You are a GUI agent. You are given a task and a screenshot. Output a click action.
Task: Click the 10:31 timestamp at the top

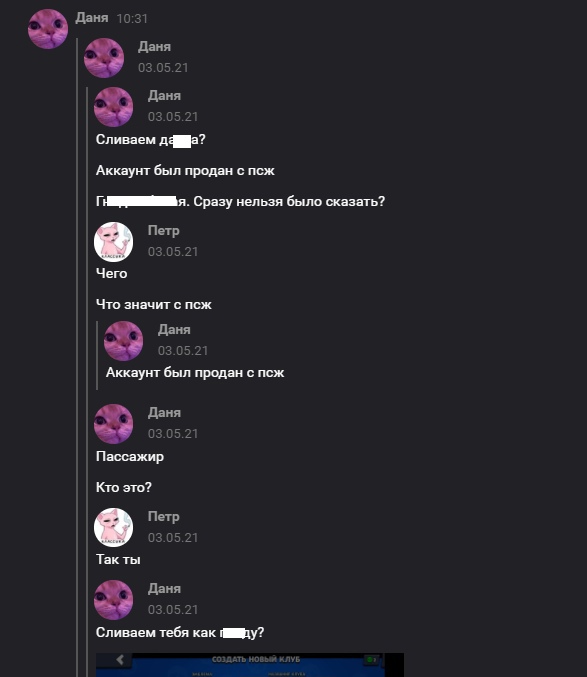pyautogui.click(x=132, y=19)
